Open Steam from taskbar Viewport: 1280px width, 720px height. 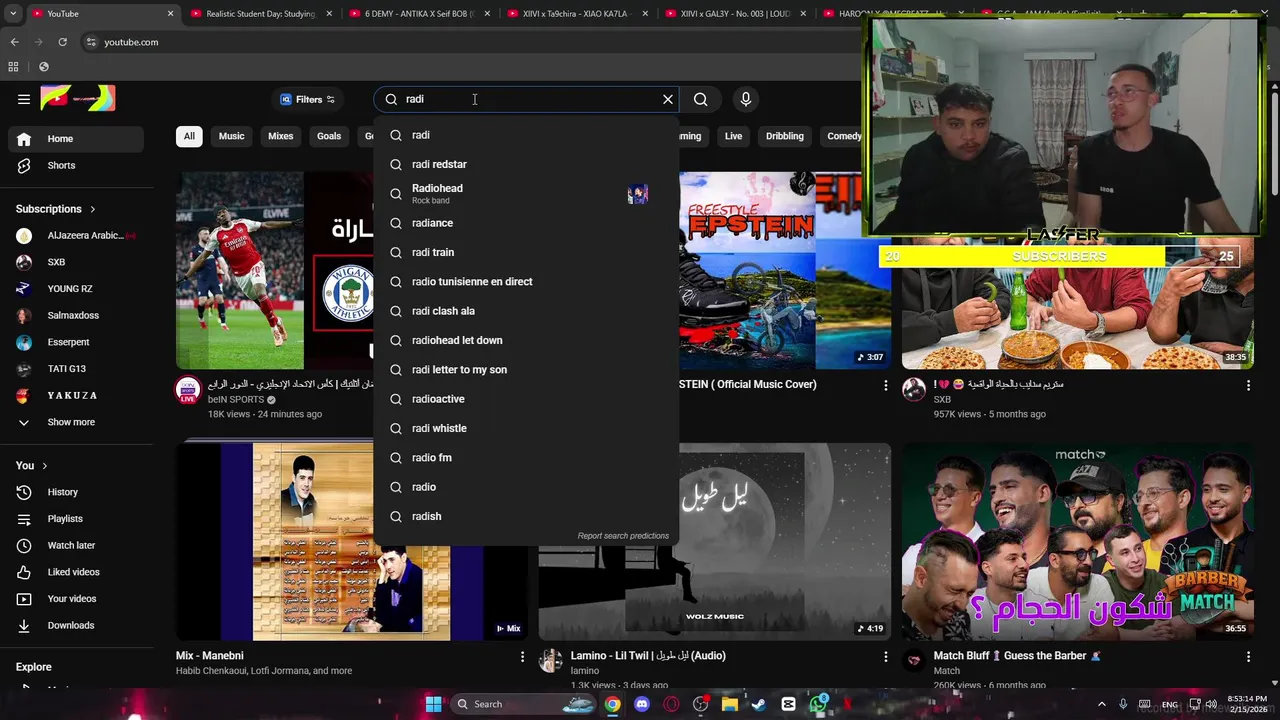[x=759, y=704]
